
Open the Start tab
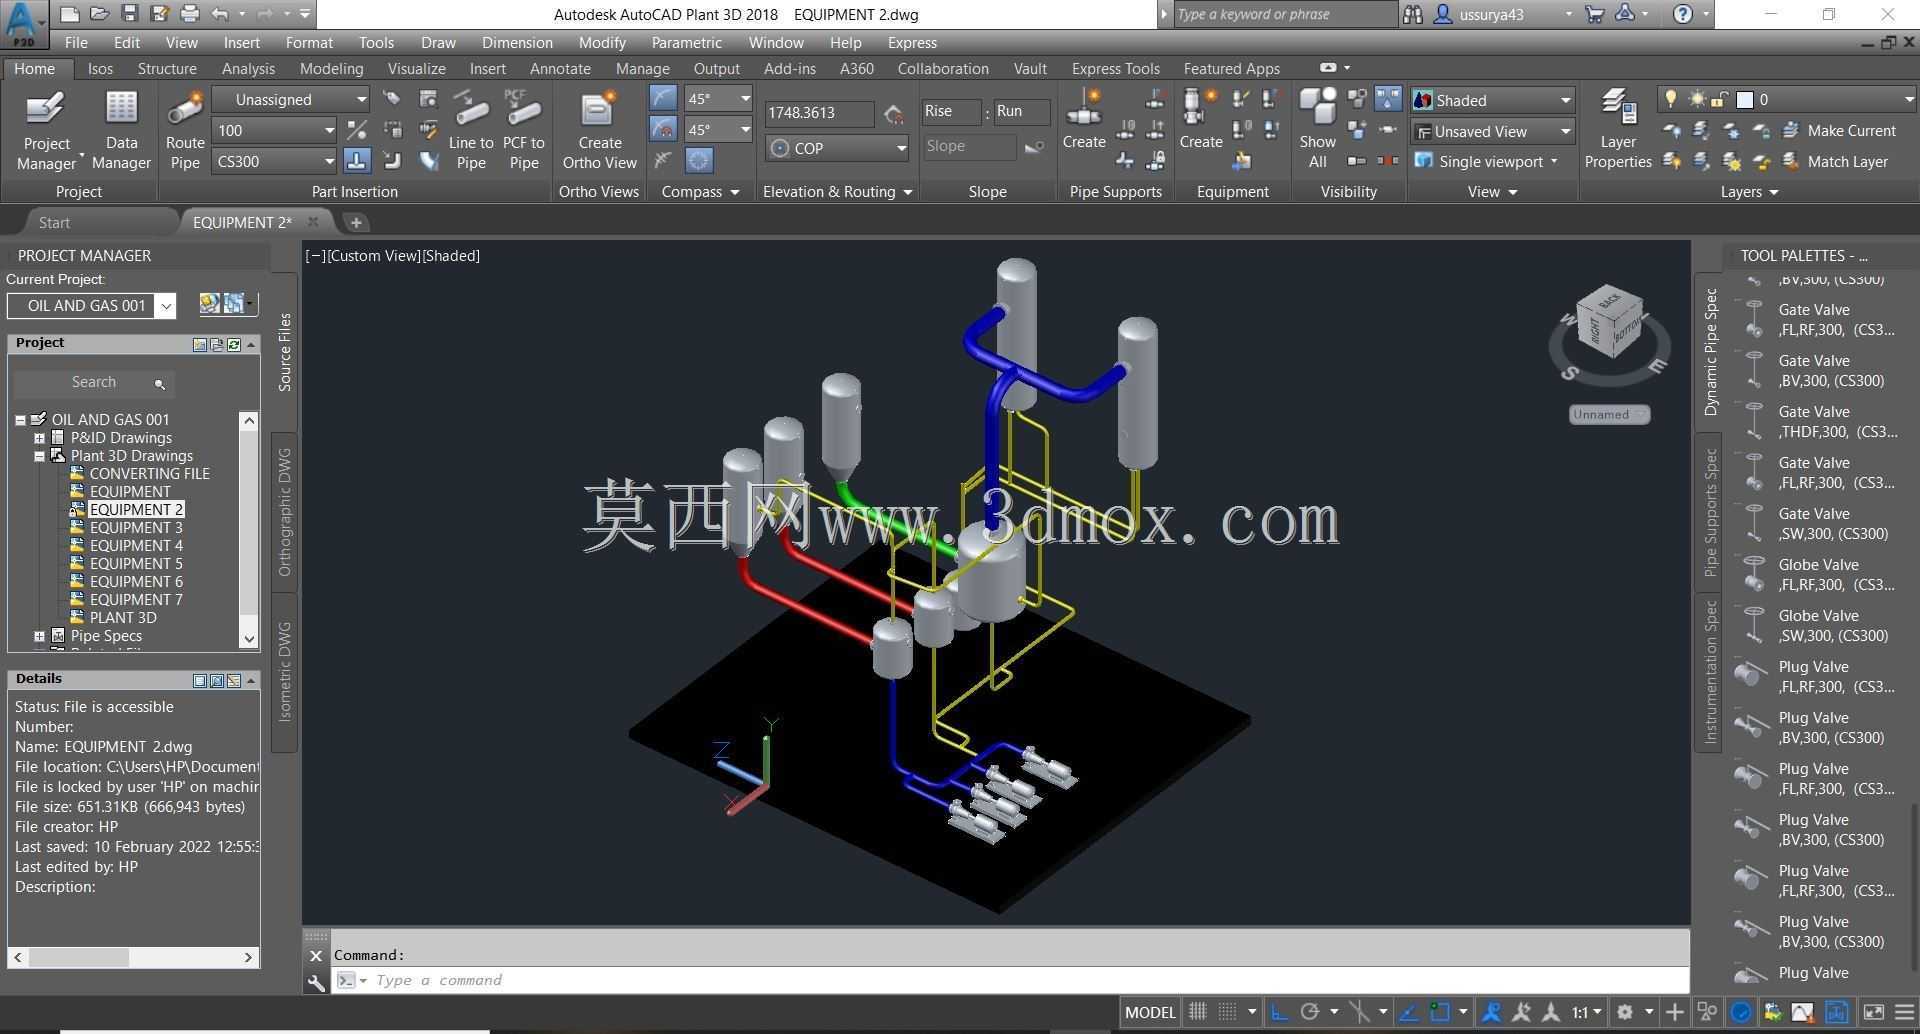pyautogui.click(x=54, y=222)
